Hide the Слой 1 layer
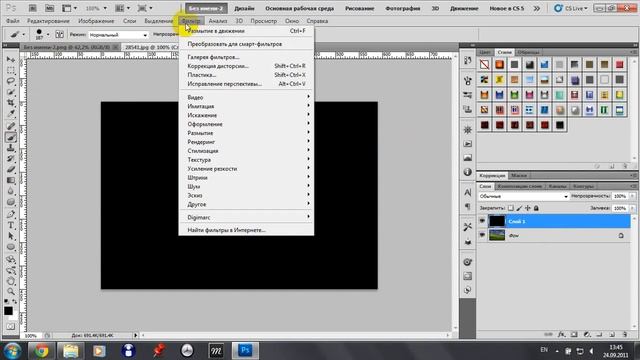This screenshot has width=640, height=360. click(x=482, y=221)
